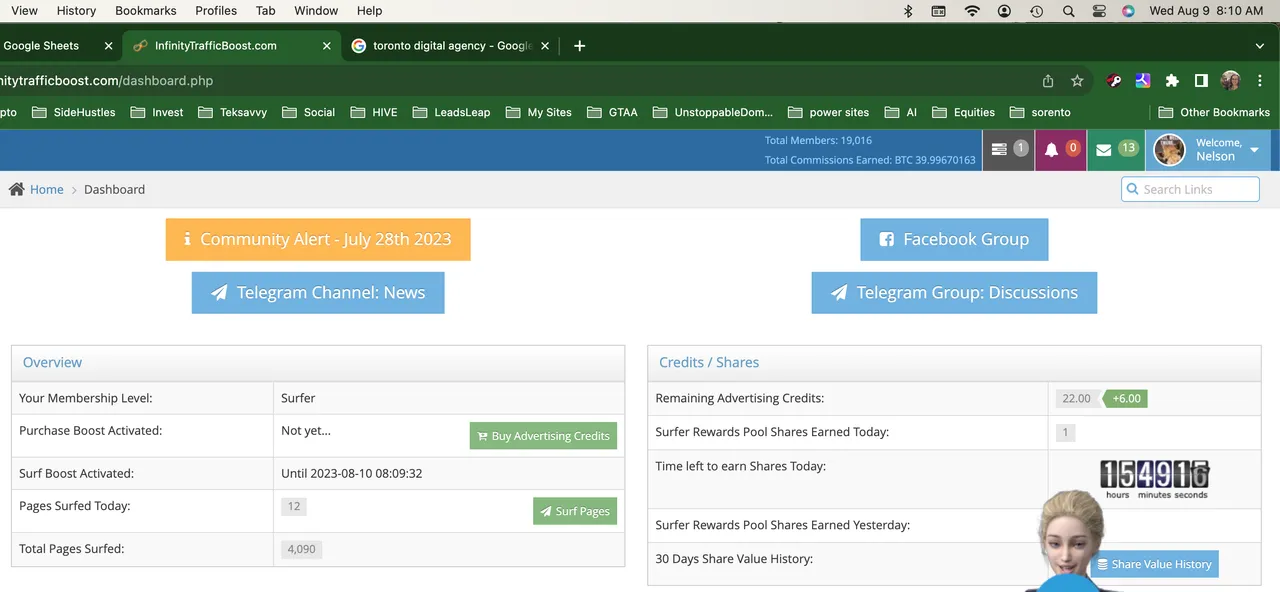Image resolution: width=1280 pixels, height=592 pixels.
Task: Expand the tab search chevron
Action: [x=1259, y=46]
